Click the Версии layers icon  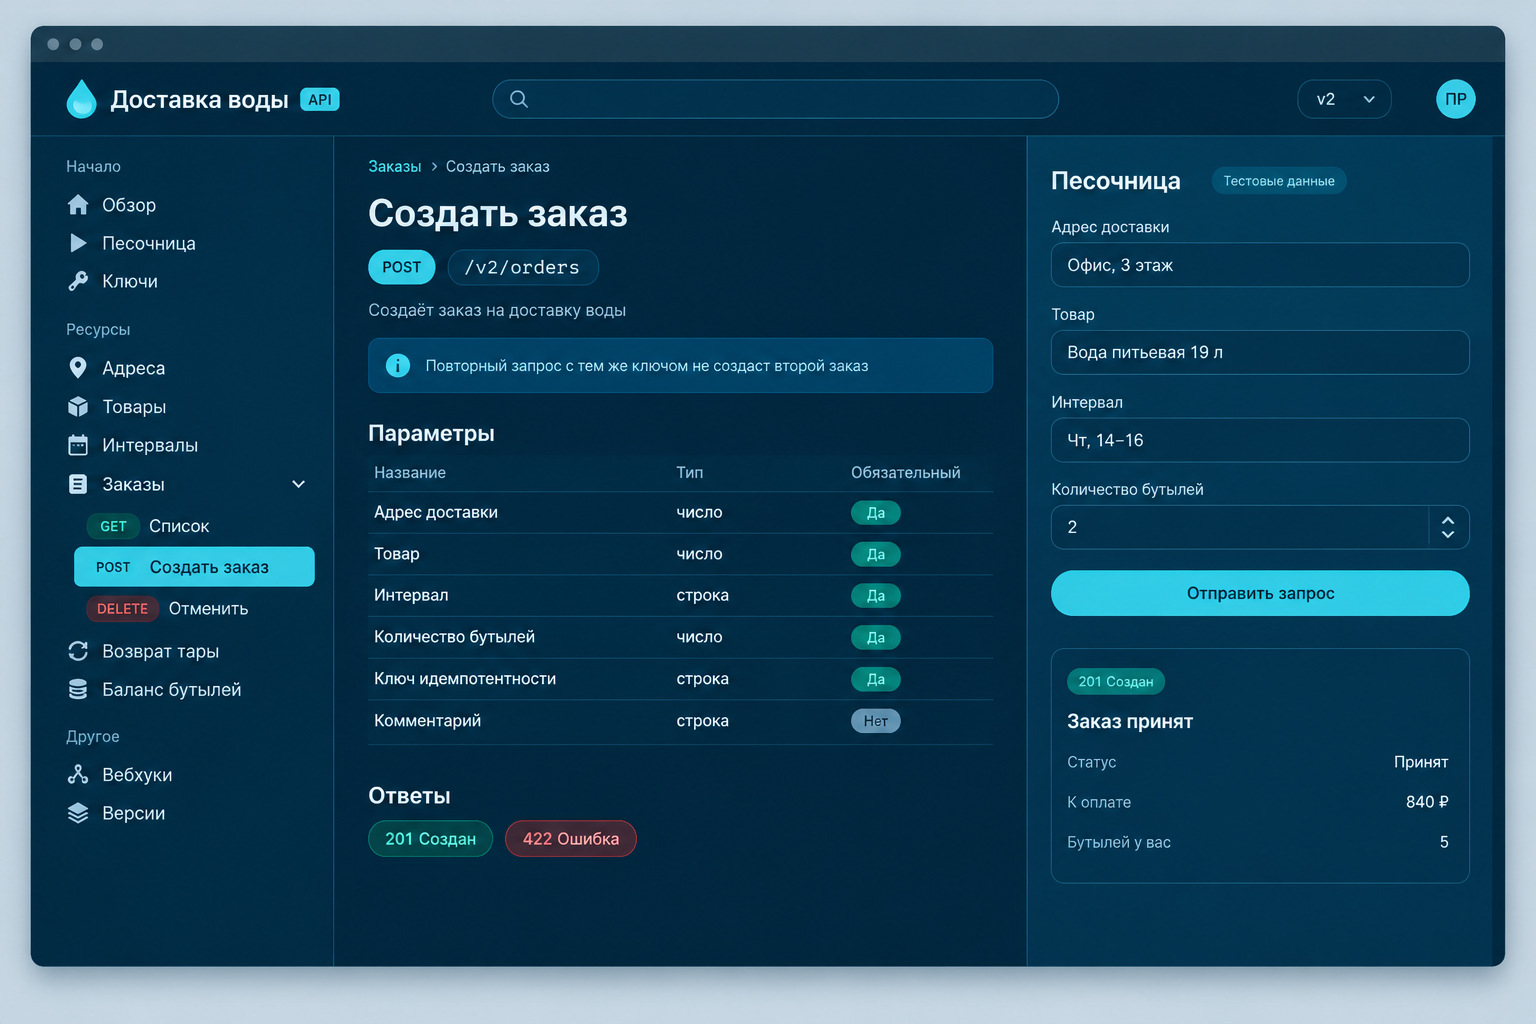point(78,813)
